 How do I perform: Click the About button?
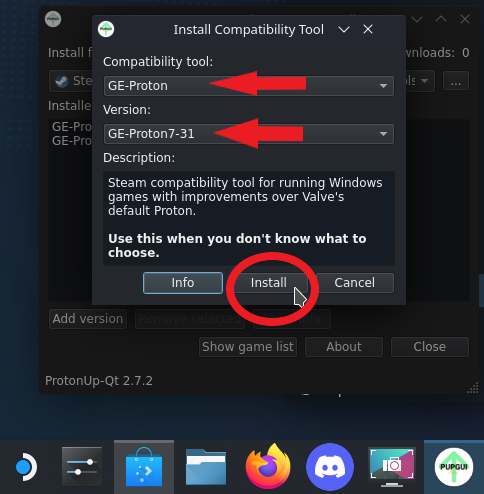(x=344, y=347)
